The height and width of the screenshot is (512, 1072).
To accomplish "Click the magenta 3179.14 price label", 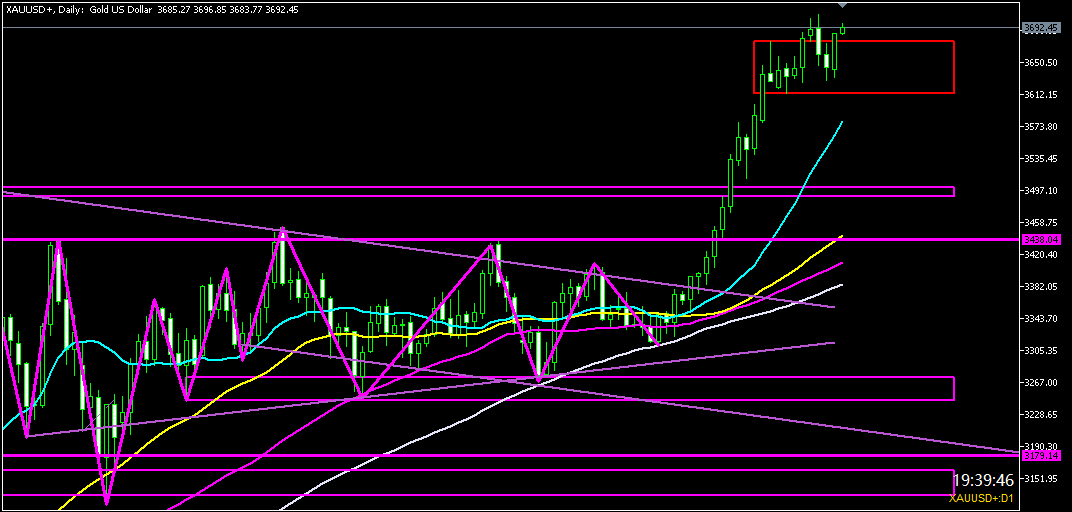I will [x=1041, y=456].
